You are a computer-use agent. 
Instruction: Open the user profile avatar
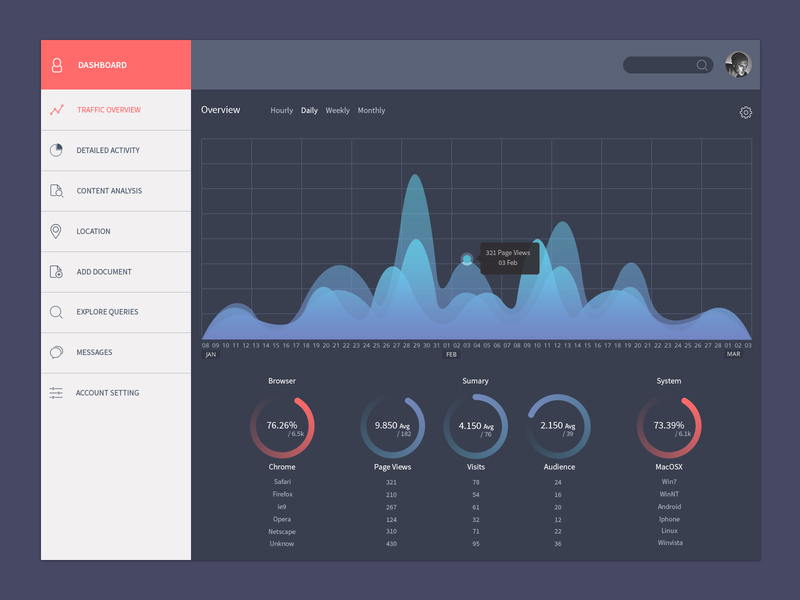pos(738,65)
